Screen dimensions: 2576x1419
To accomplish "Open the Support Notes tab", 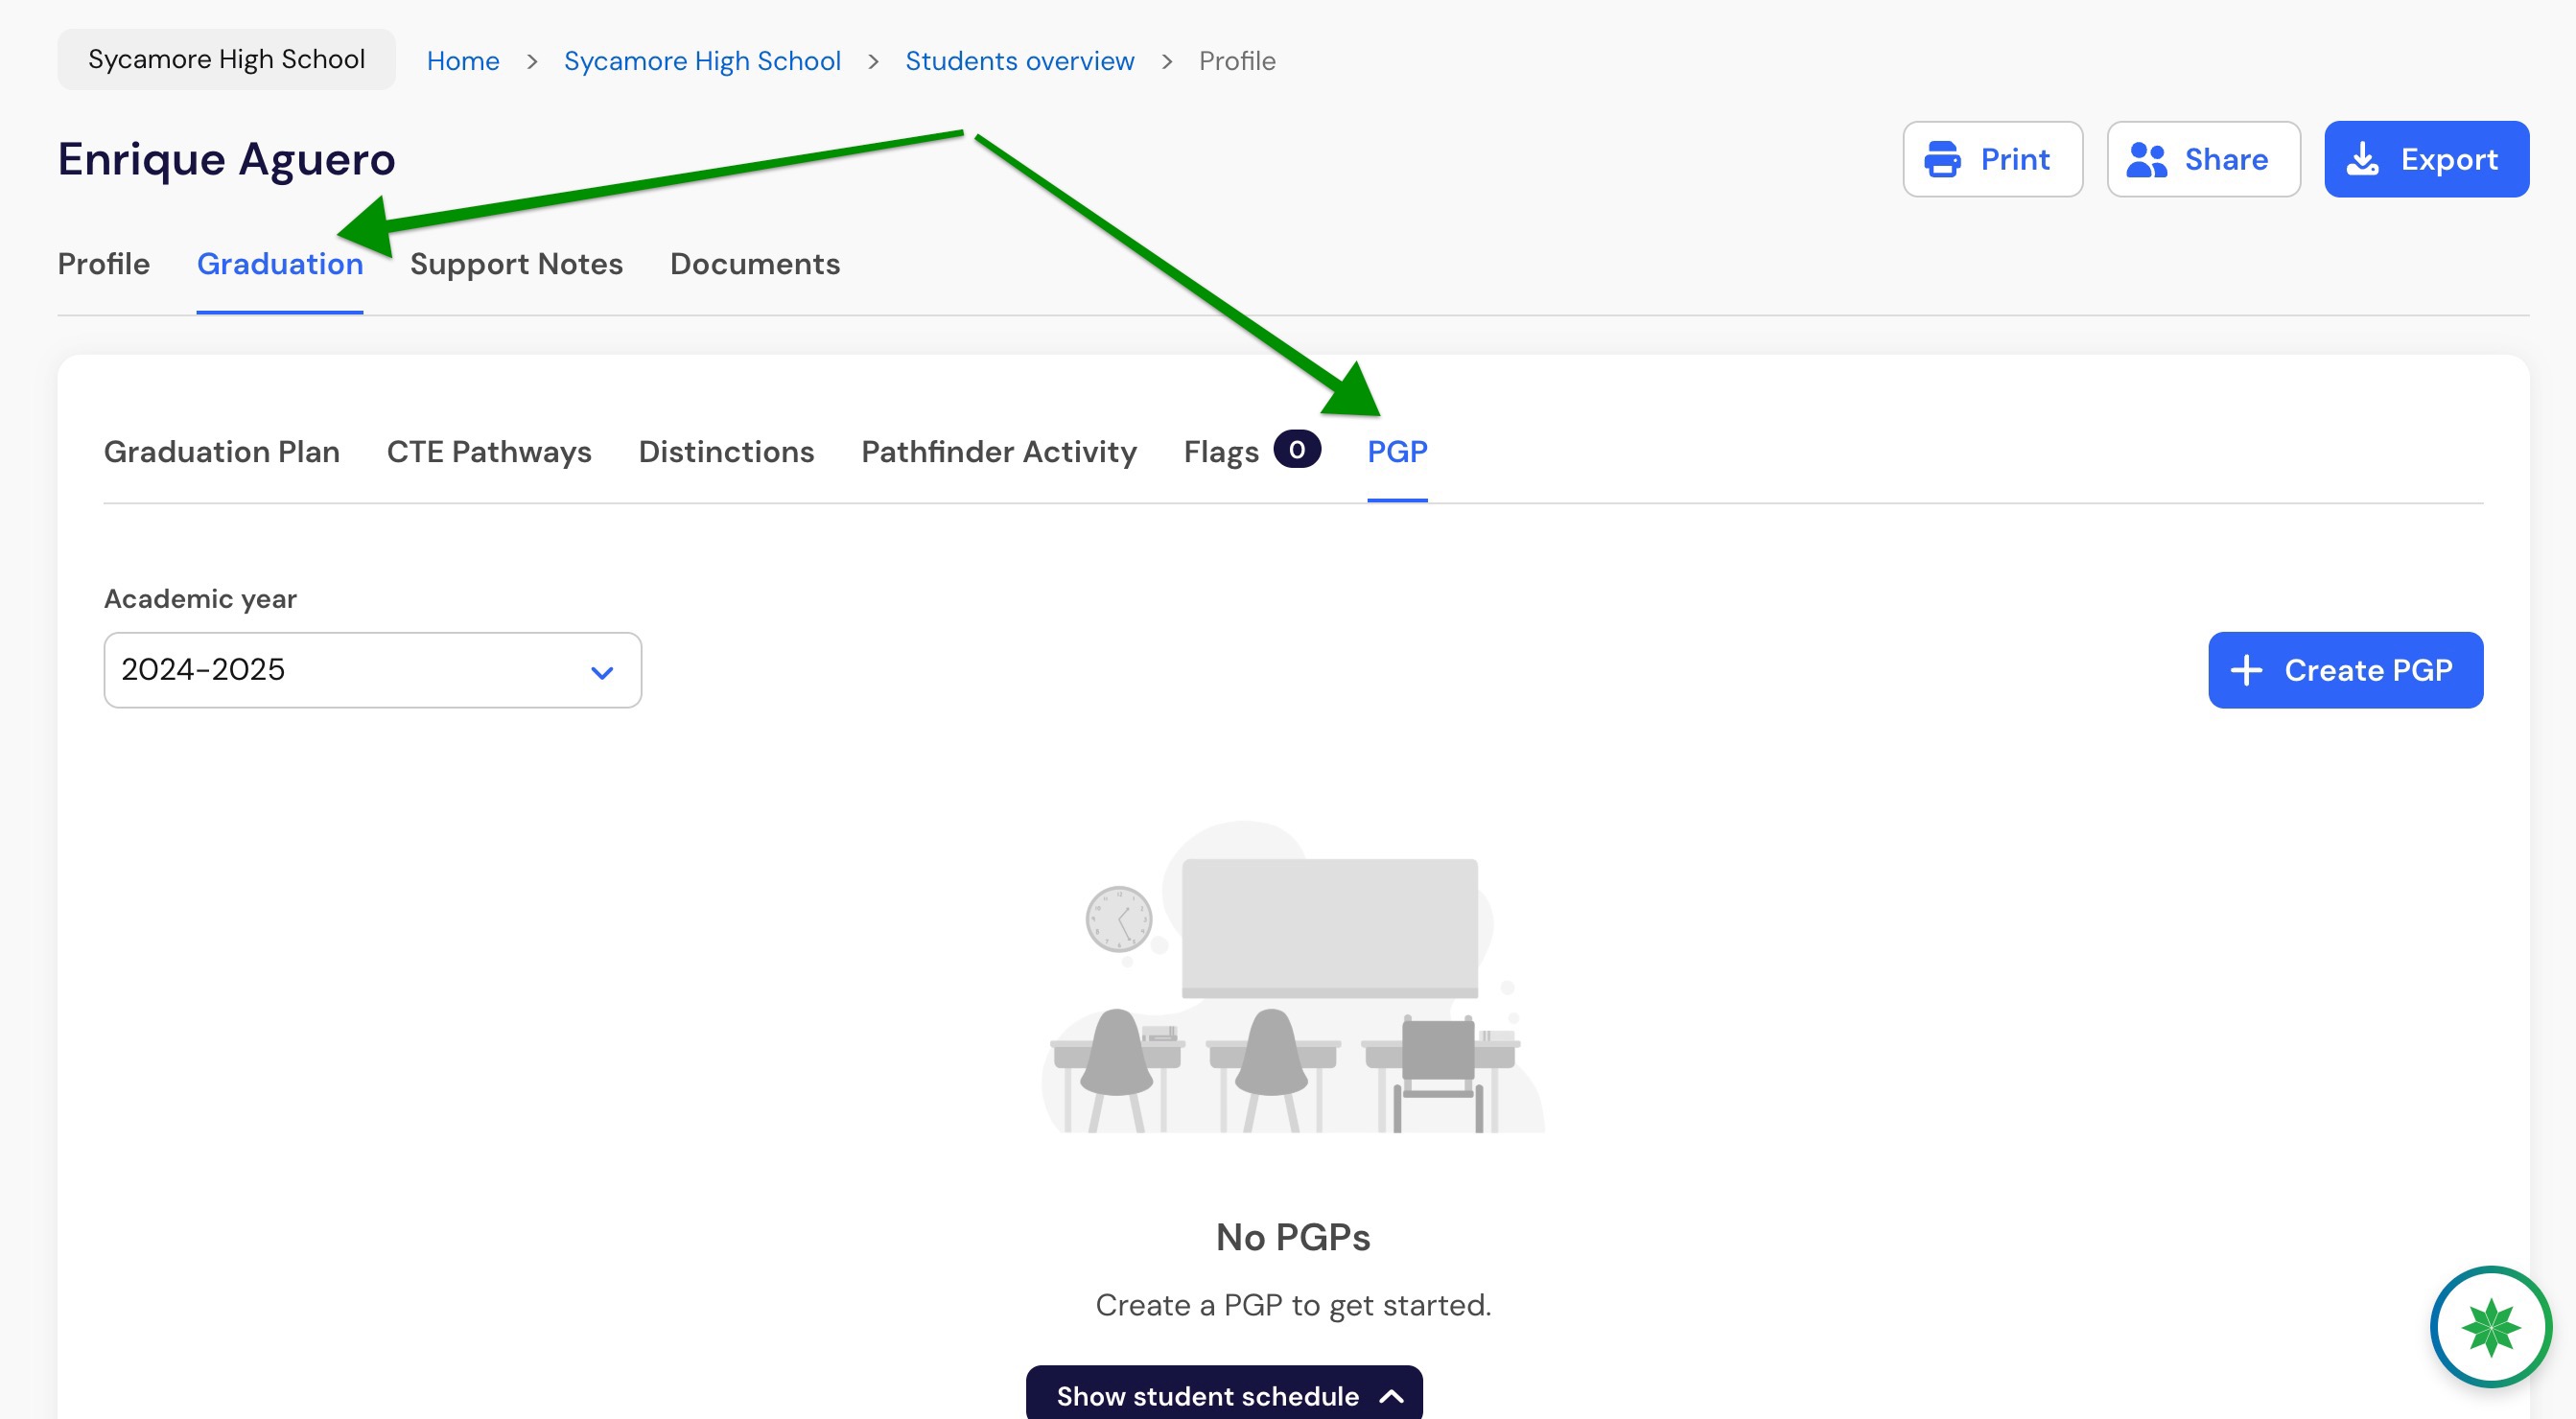I will click(516, 264).
